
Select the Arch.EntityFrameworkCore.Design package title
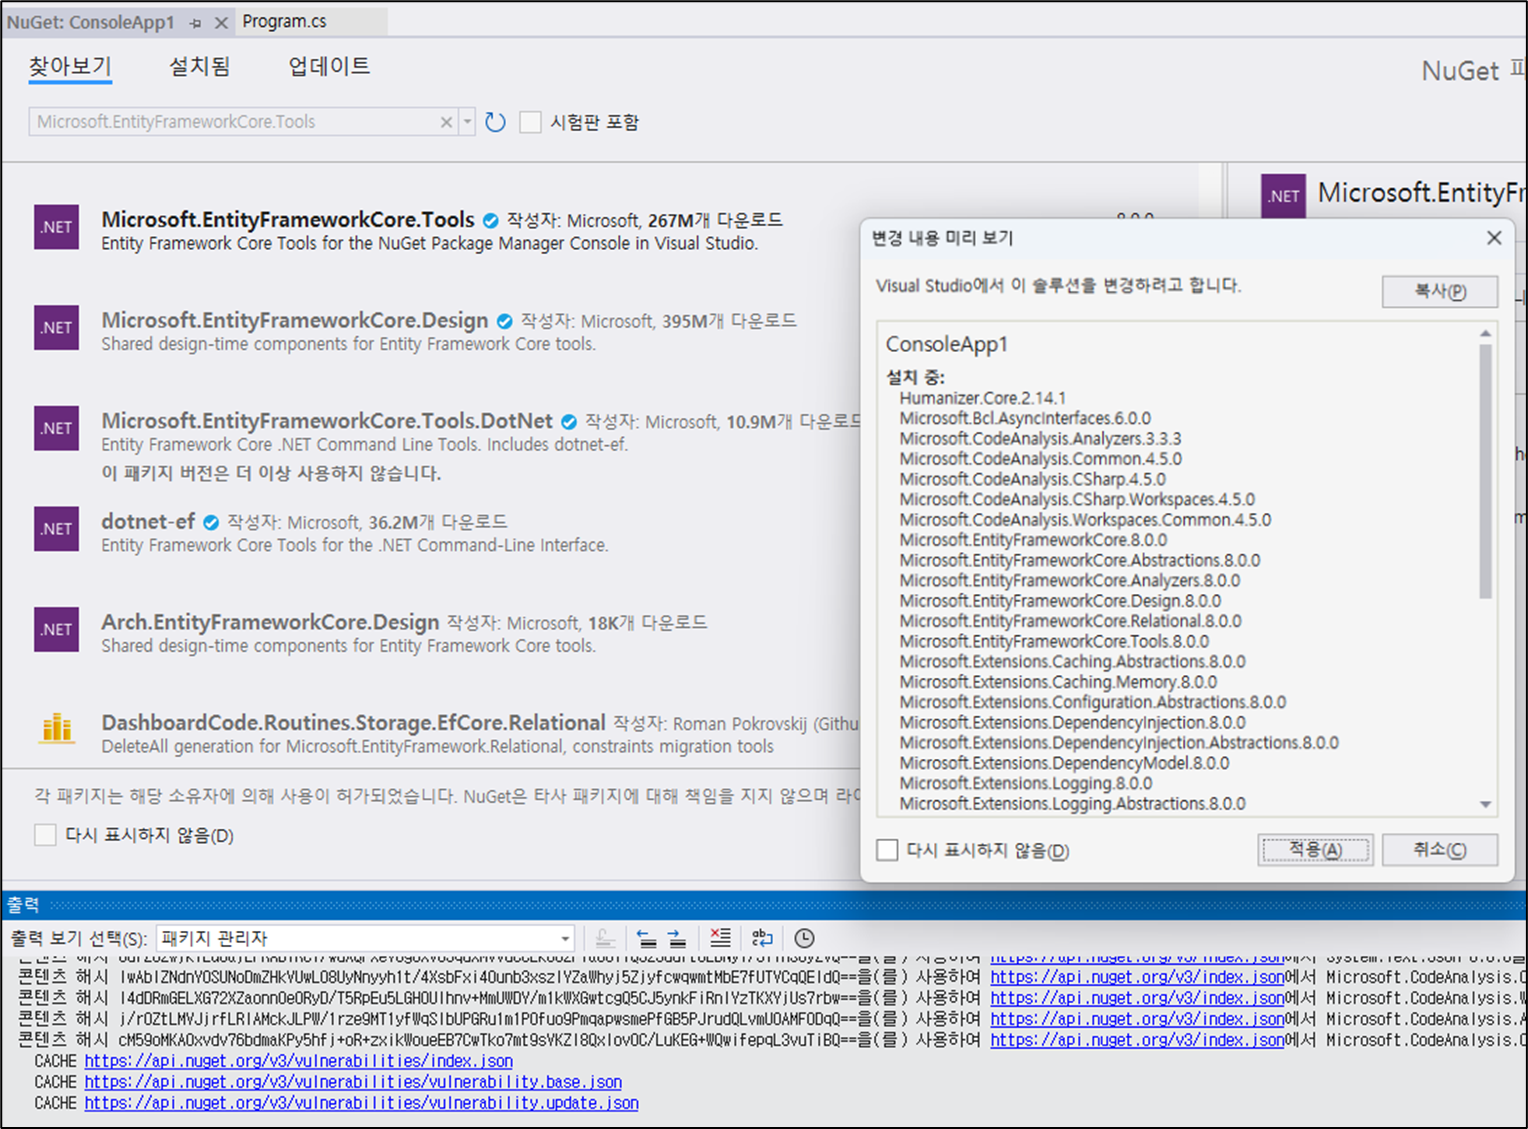click(270, 622)
